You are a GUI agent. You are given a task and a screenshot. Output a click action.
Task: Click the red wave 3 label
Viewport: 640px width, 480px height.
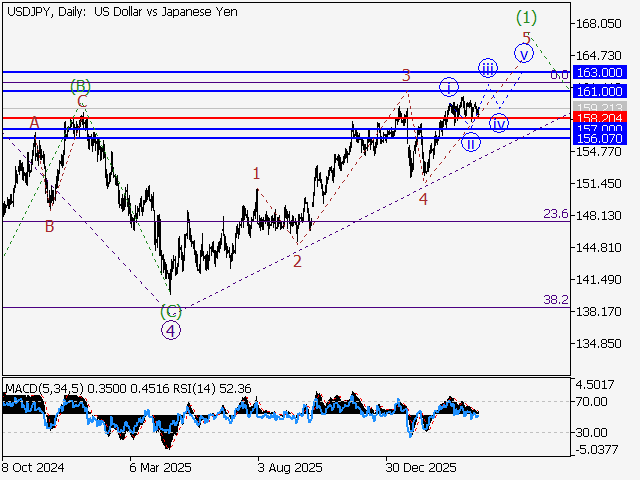(406, 75)
